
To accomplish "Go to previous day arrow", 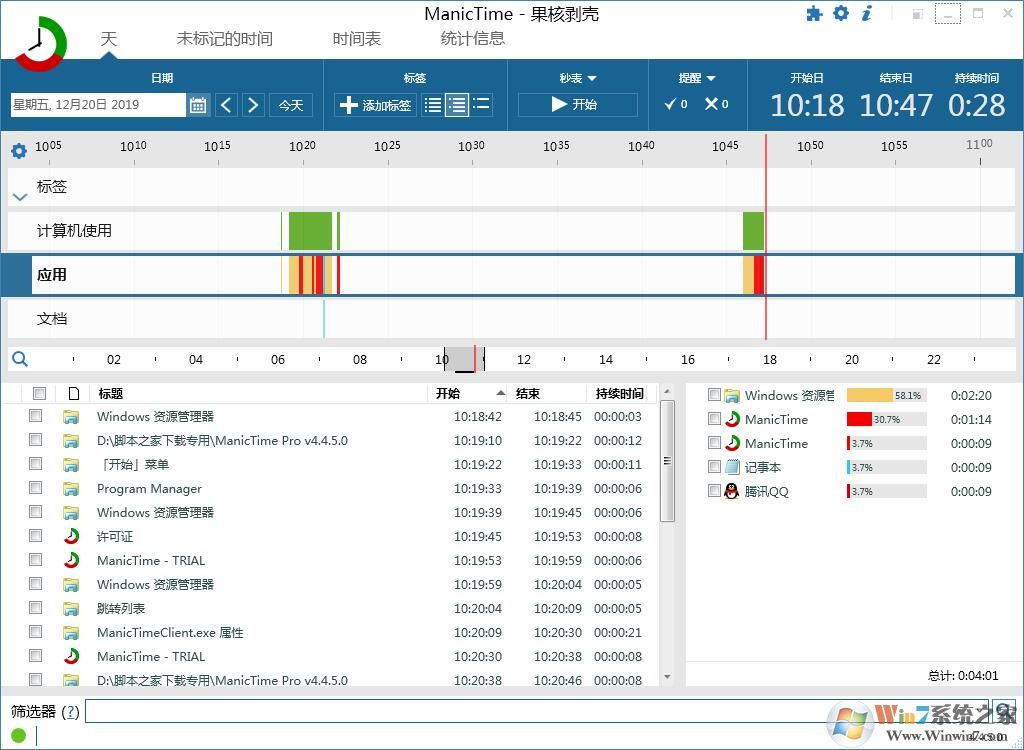I will pyautogui.click(x=227, y=105).
